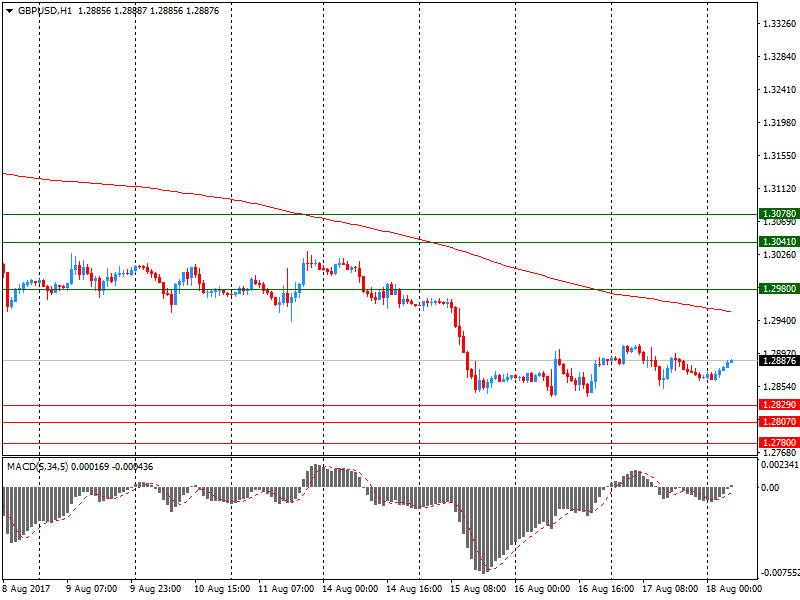Select the 1.31980 price axis value
Viewport: 800px width, 600px height.
780,122
